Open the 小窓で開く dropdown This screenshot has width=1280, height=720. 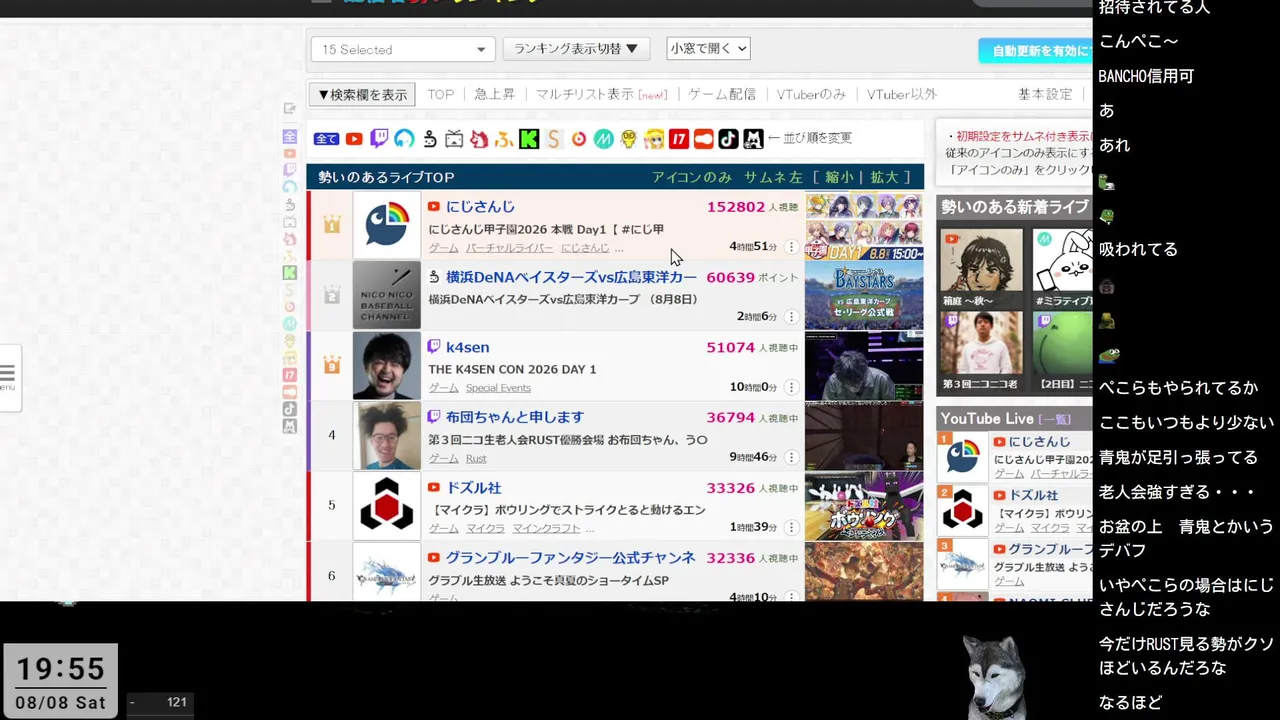coord(708,48)
